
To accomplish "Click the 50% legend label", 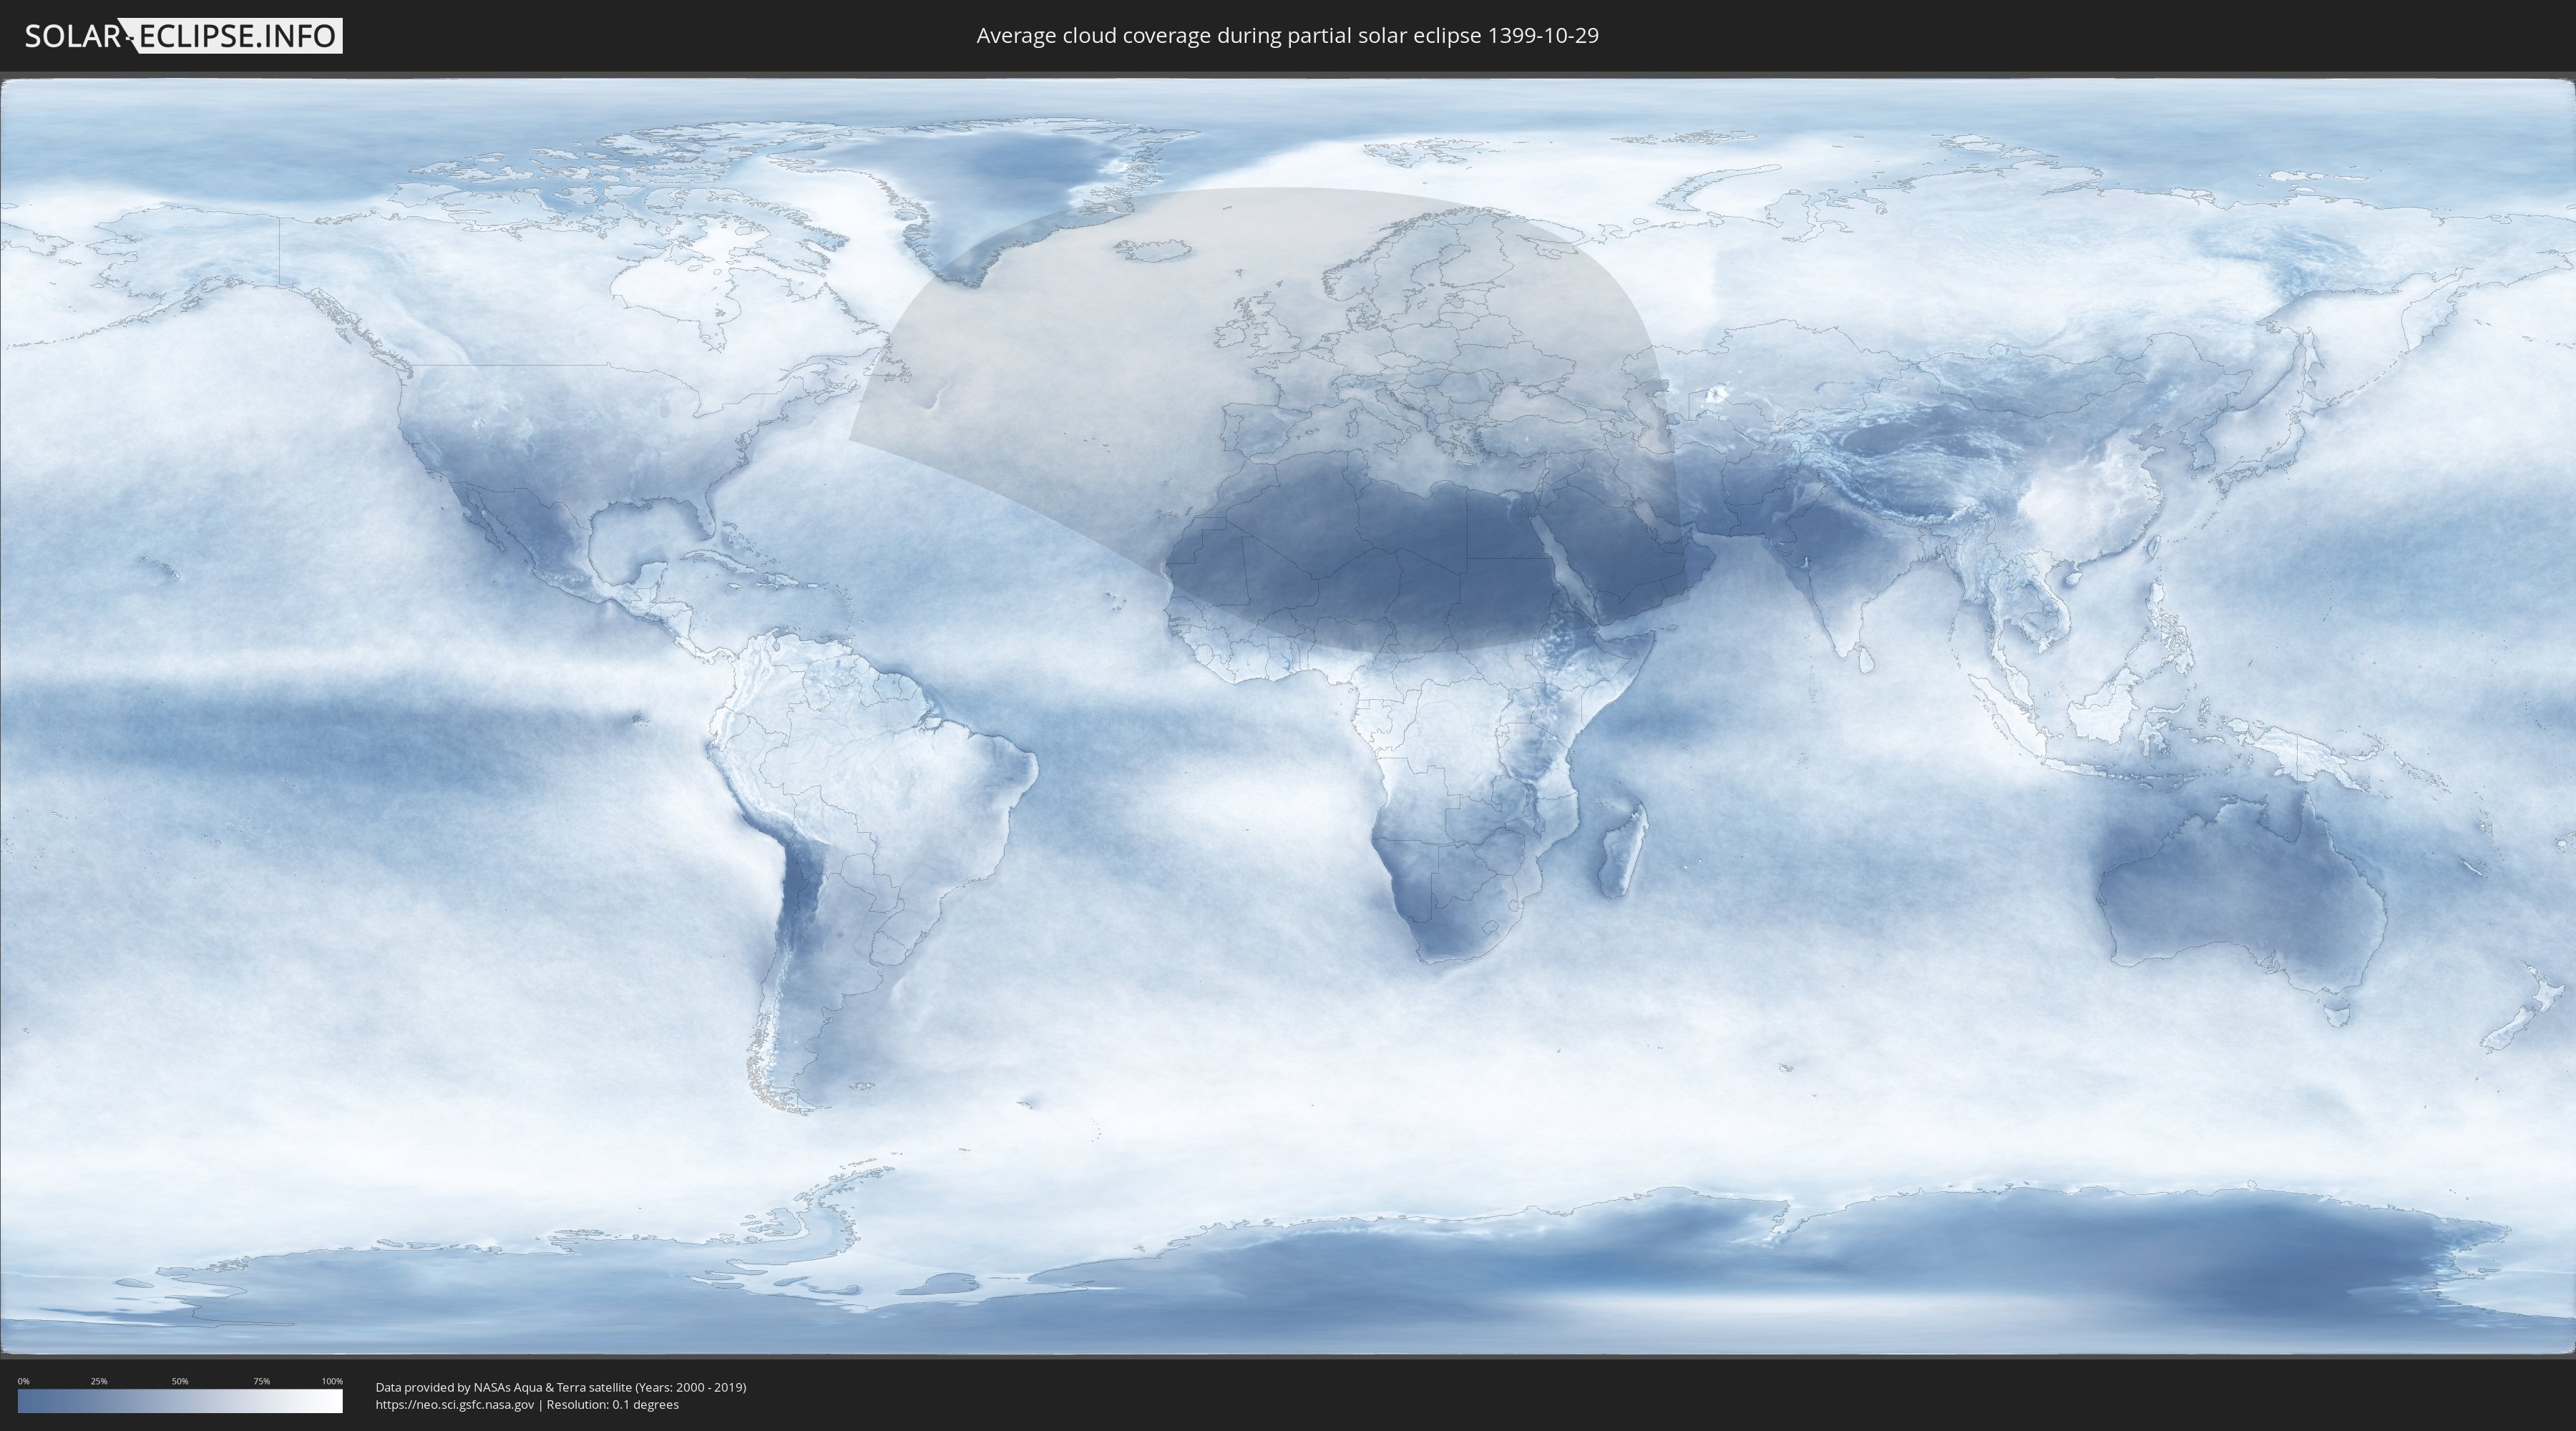I will click(180, 1381).
